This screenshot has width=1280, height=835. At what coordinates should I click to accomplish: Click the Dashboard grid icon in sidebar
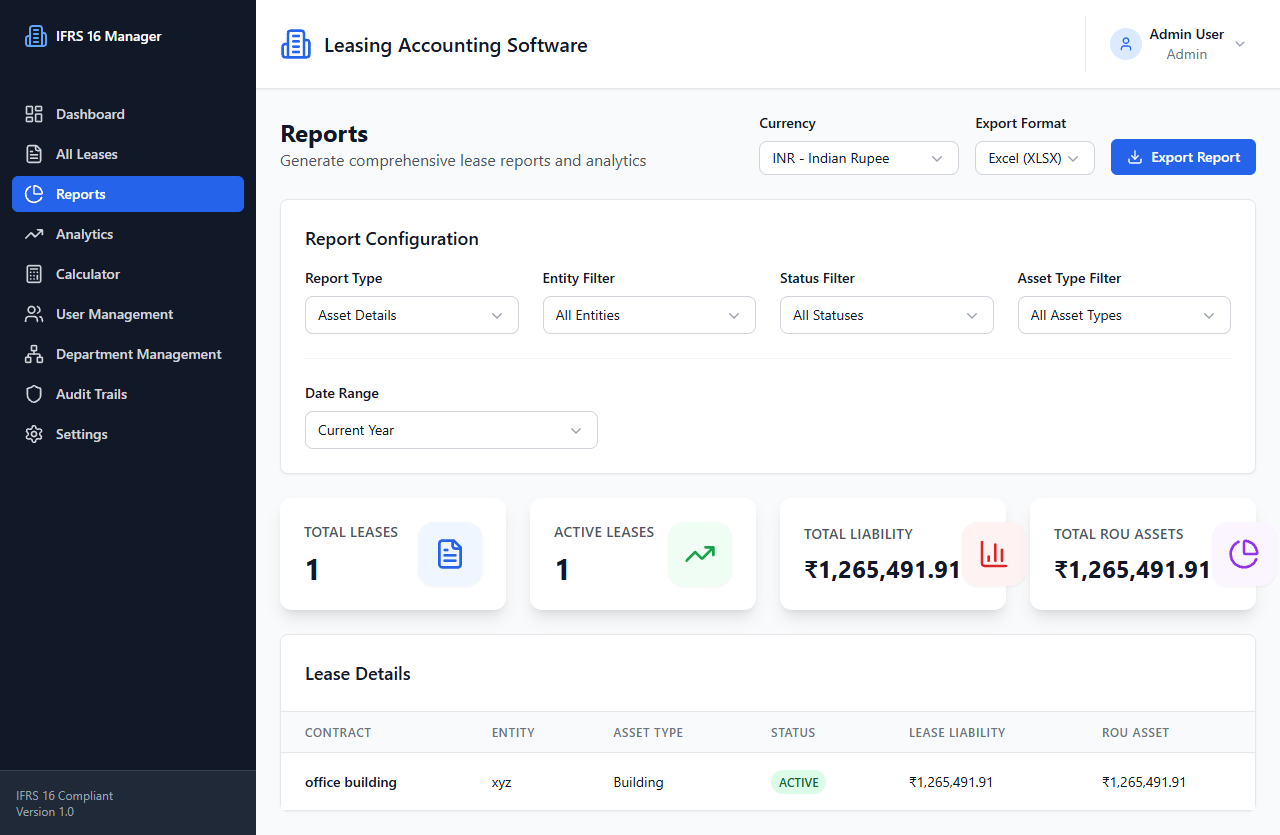(34, 114)
